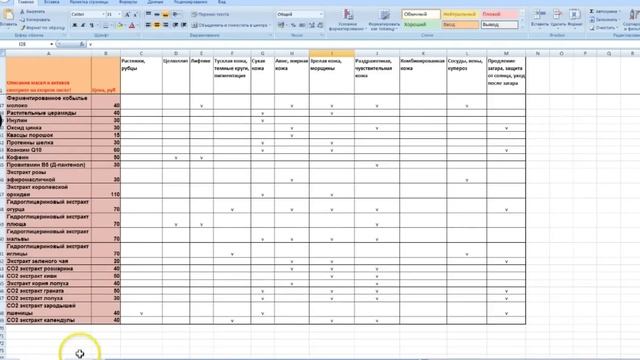Viewport: 640px width, 360px height.
Task: Apply red font color
Action: tap(132, 26)
